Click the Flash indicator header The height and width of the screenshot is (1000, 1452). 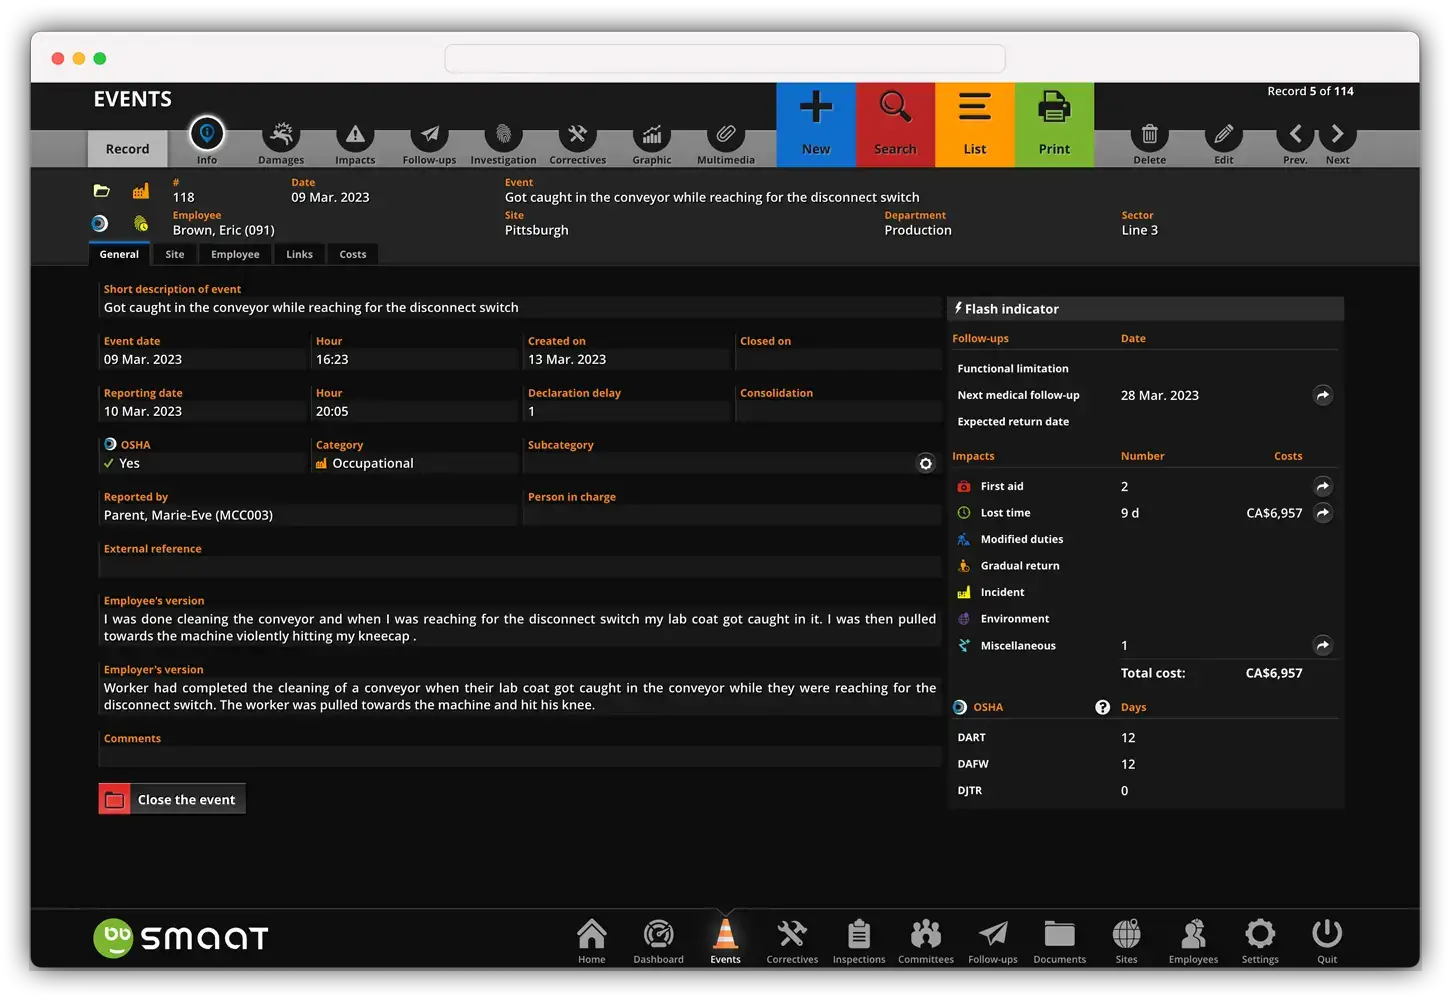tap(1146, 309)
